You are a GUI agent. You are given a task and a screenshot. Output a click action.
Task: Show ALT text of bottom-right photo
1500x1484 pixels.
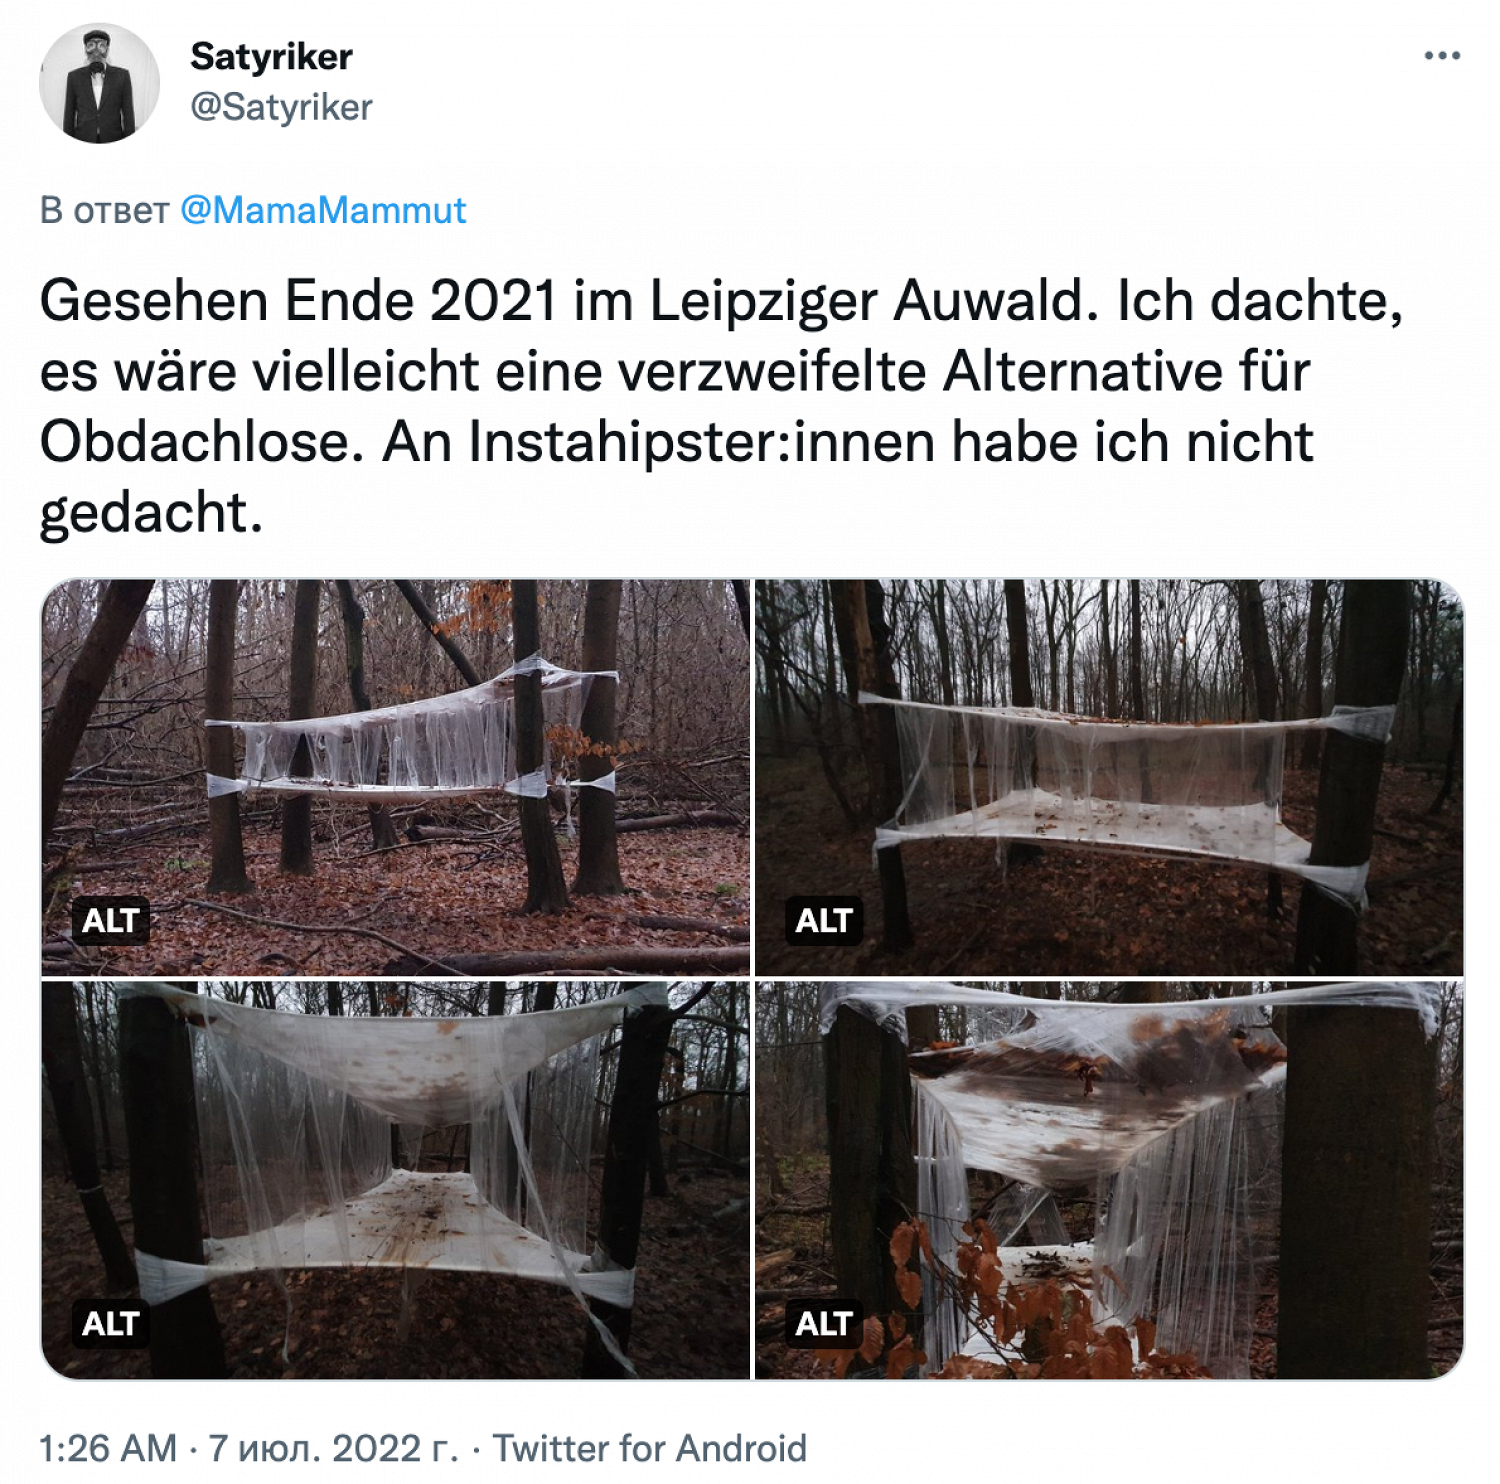(x=823, y=1323)
